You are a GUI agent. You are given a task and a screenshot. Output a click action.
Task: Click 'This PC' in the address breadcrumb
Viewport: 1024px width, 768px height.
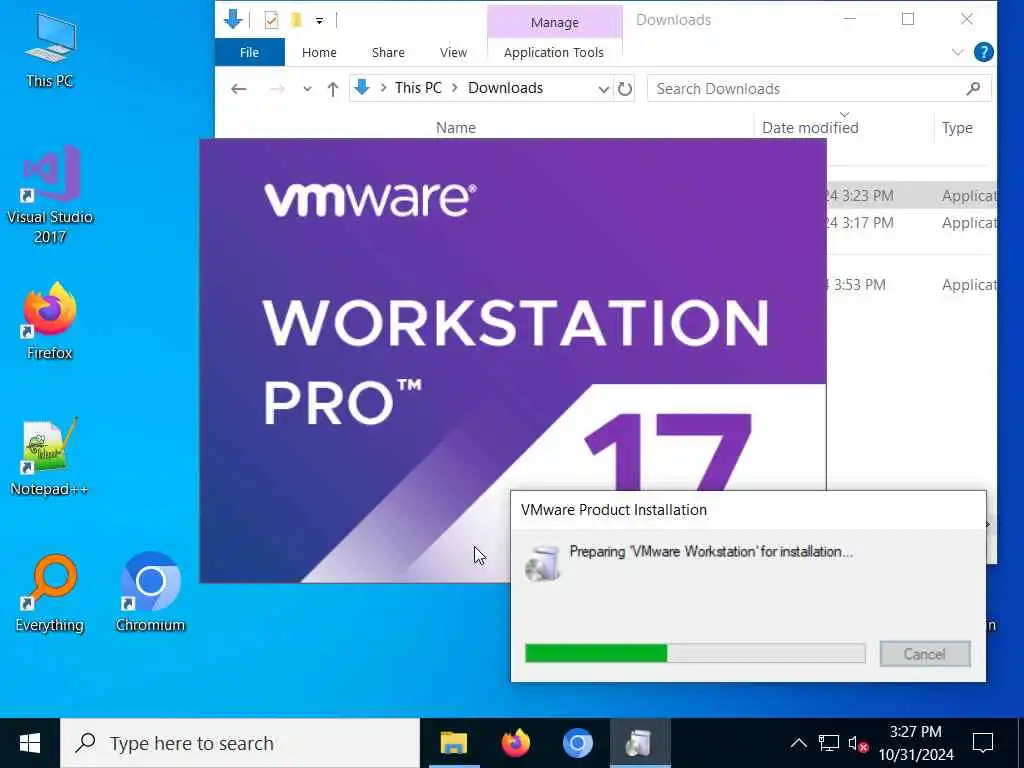[x=418, y=88]
